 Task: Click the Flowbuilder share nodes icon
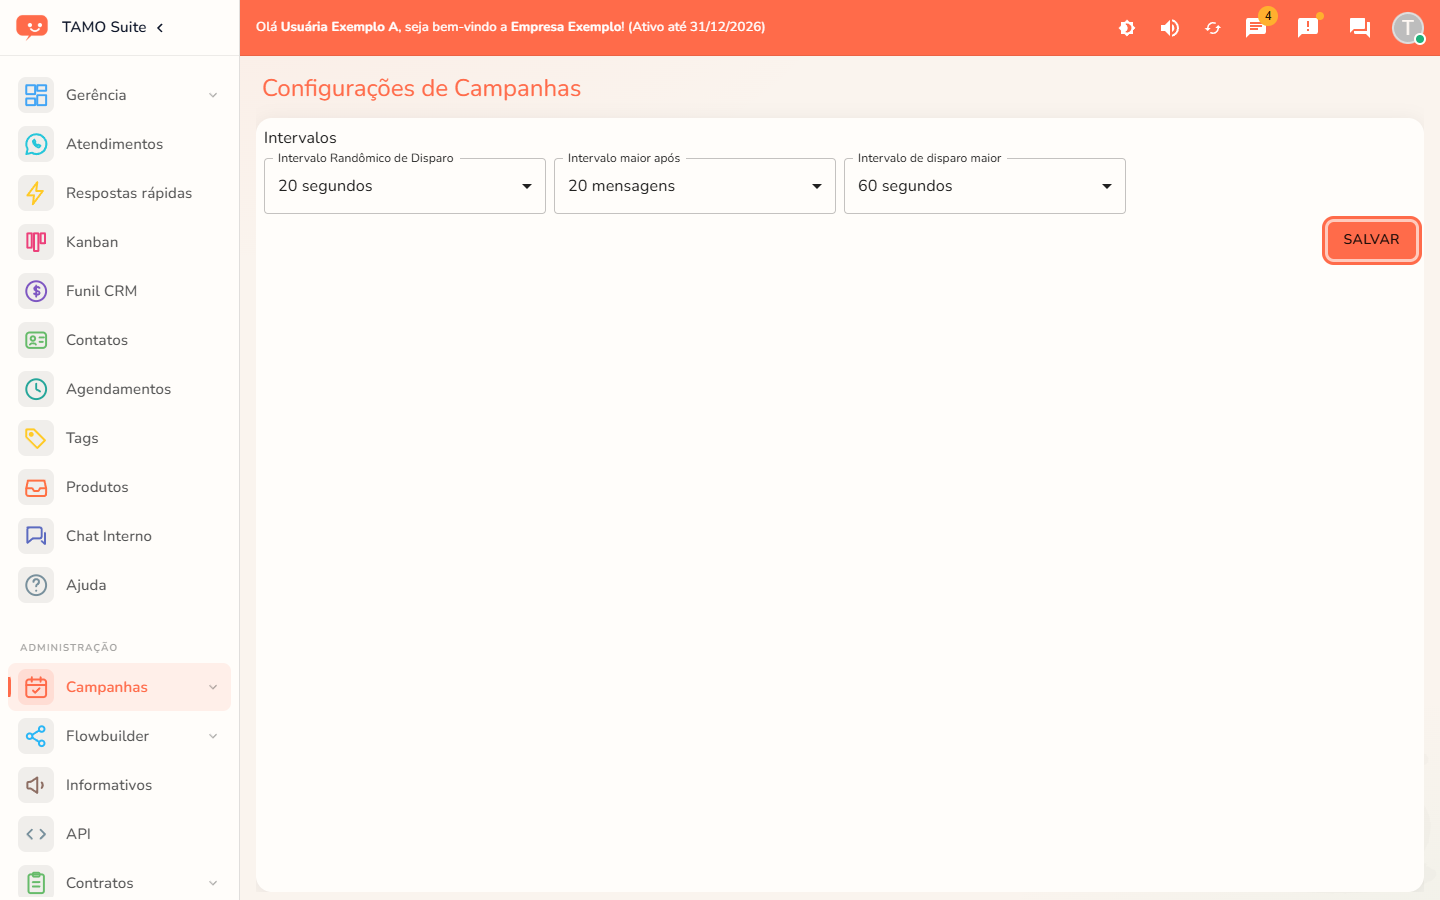tap(36, 736)
